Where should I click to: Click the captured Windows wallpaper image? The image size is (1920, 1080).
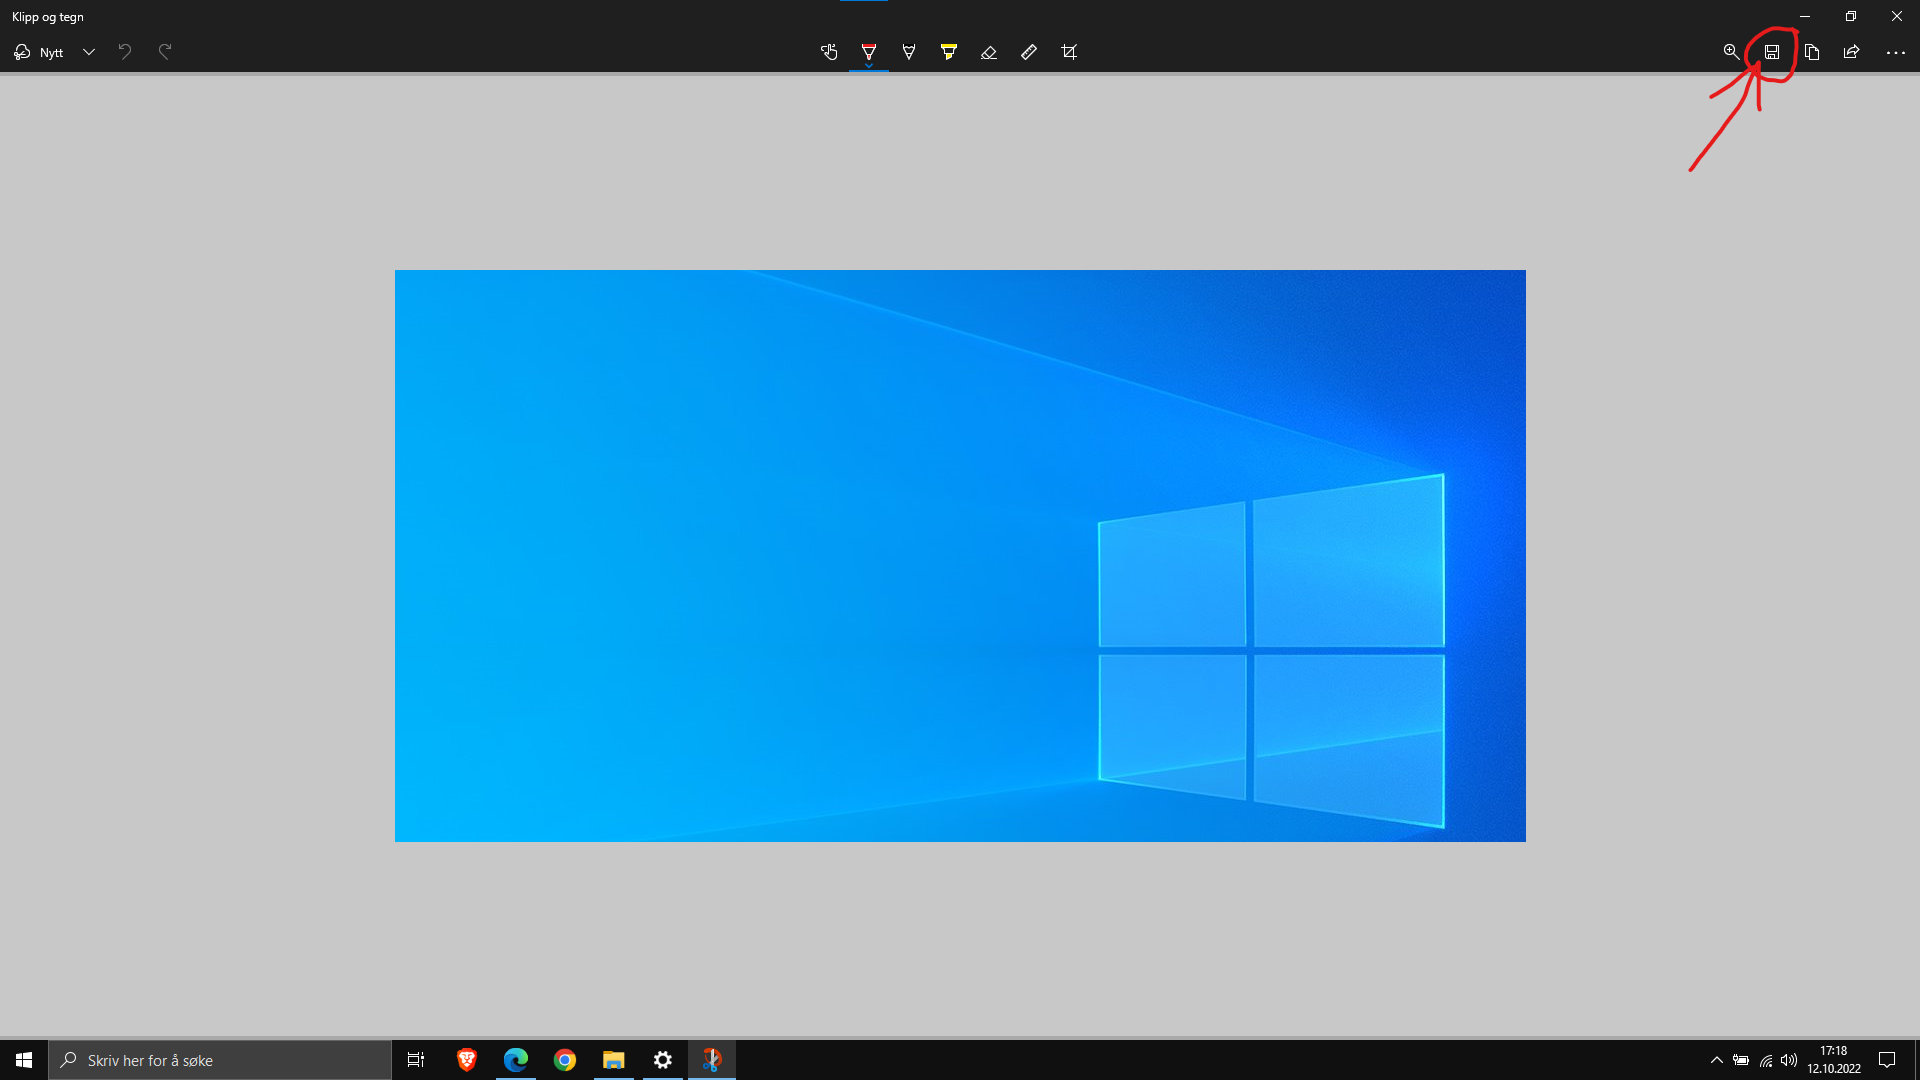(960, 556)
